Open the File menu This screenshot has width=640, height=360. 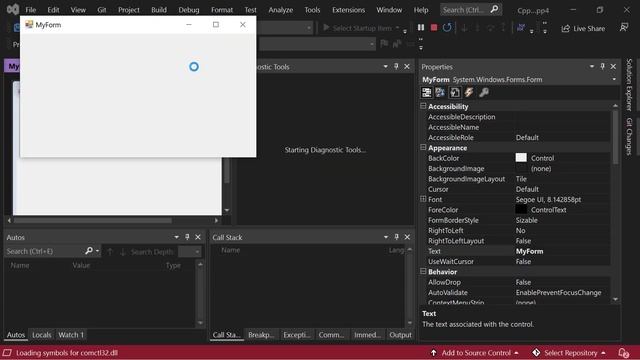click(x=31, y=10)
